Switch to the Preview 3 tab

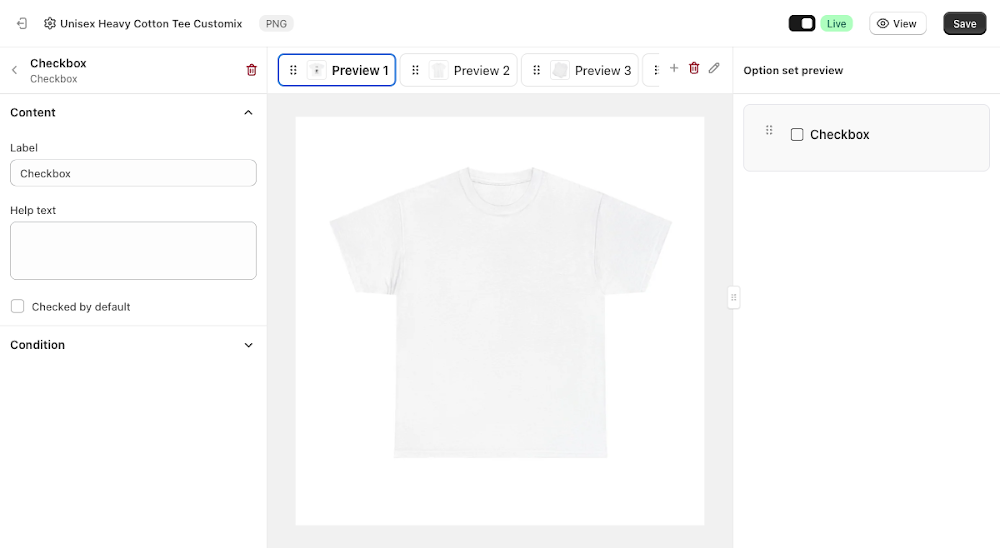coord(580,70)
